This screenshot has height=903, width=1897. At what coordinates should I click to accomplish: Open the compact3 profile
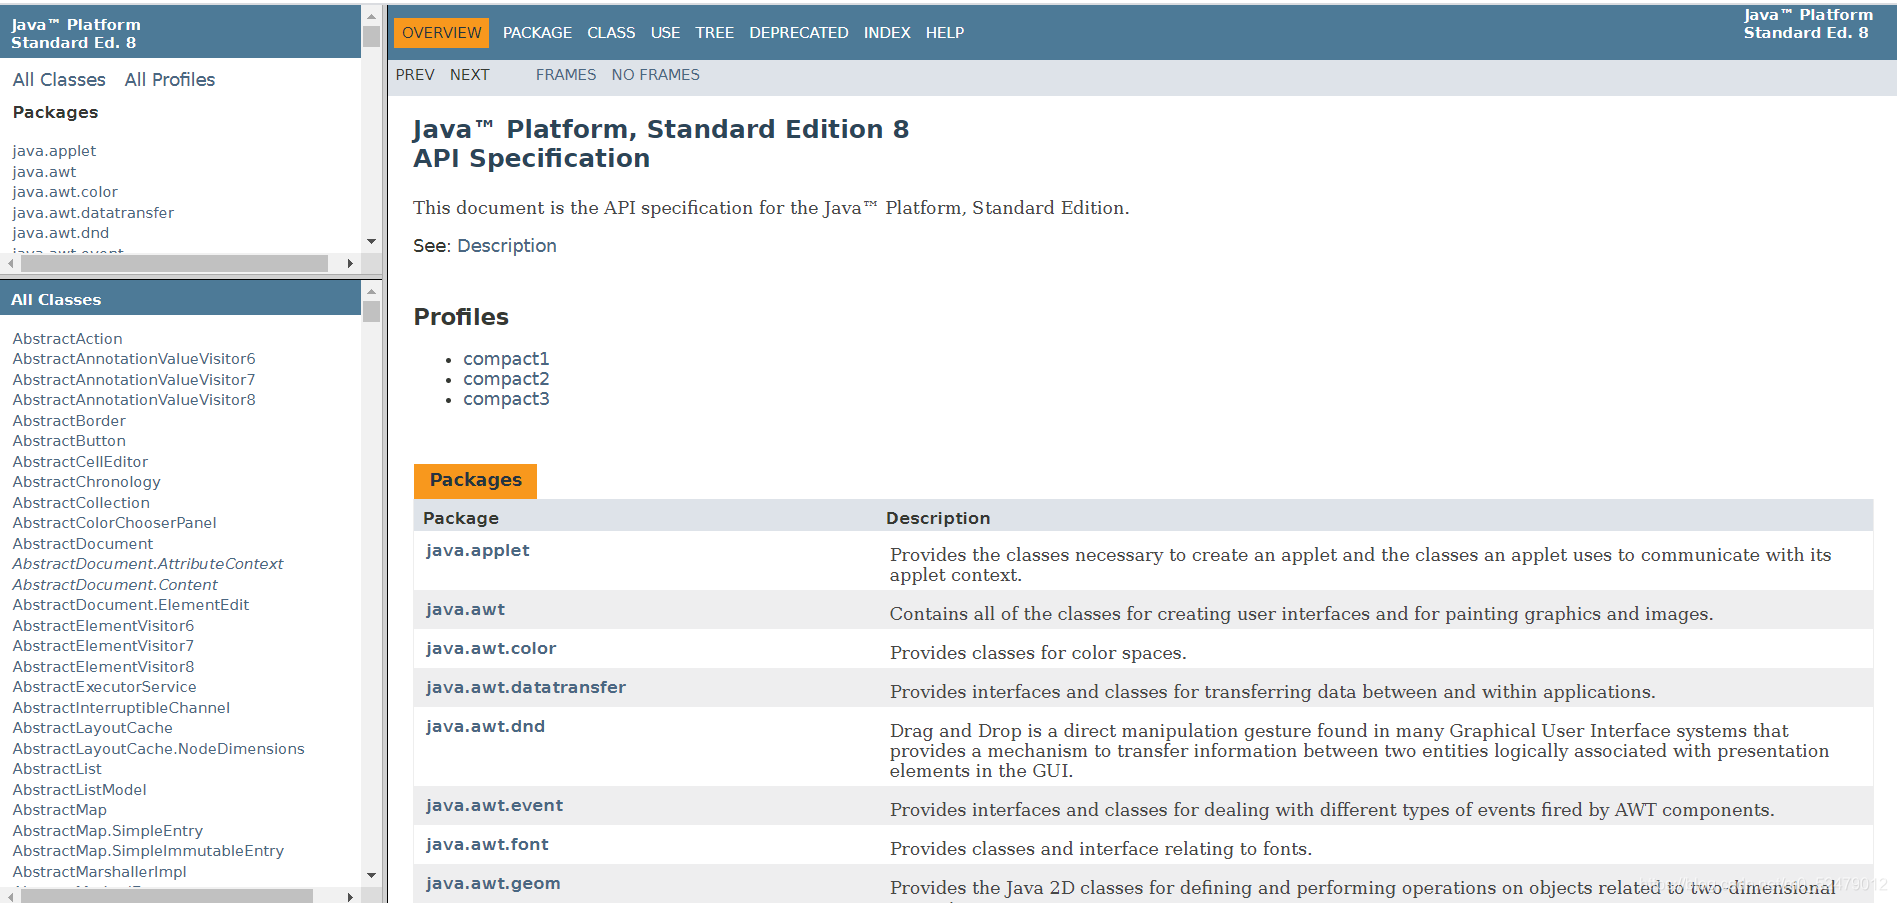(x=506, y=399)
